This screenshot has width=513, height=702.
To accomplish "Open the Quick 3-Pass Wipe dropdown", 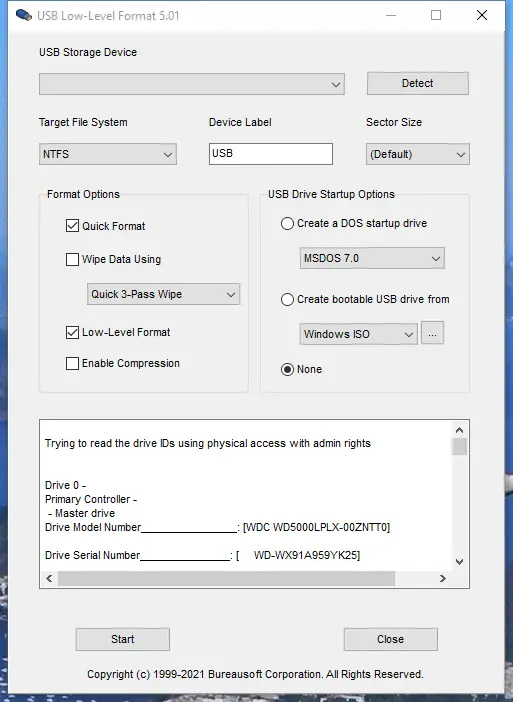I will tap(163, 294).
